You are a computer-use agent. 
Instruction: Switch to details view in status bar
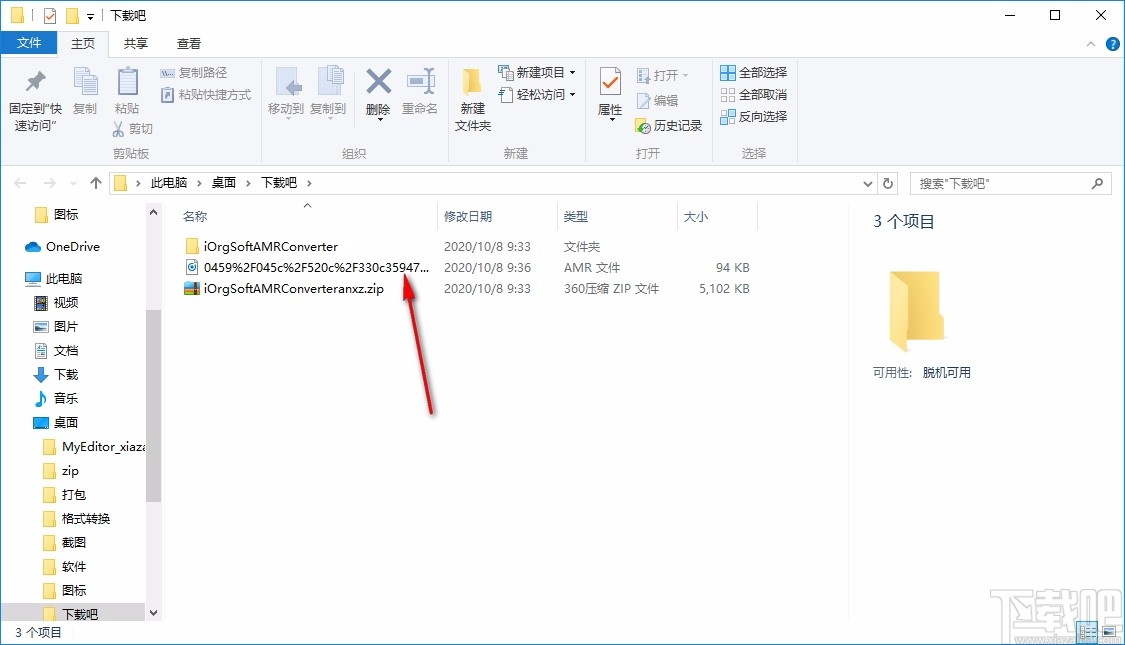1087,631
